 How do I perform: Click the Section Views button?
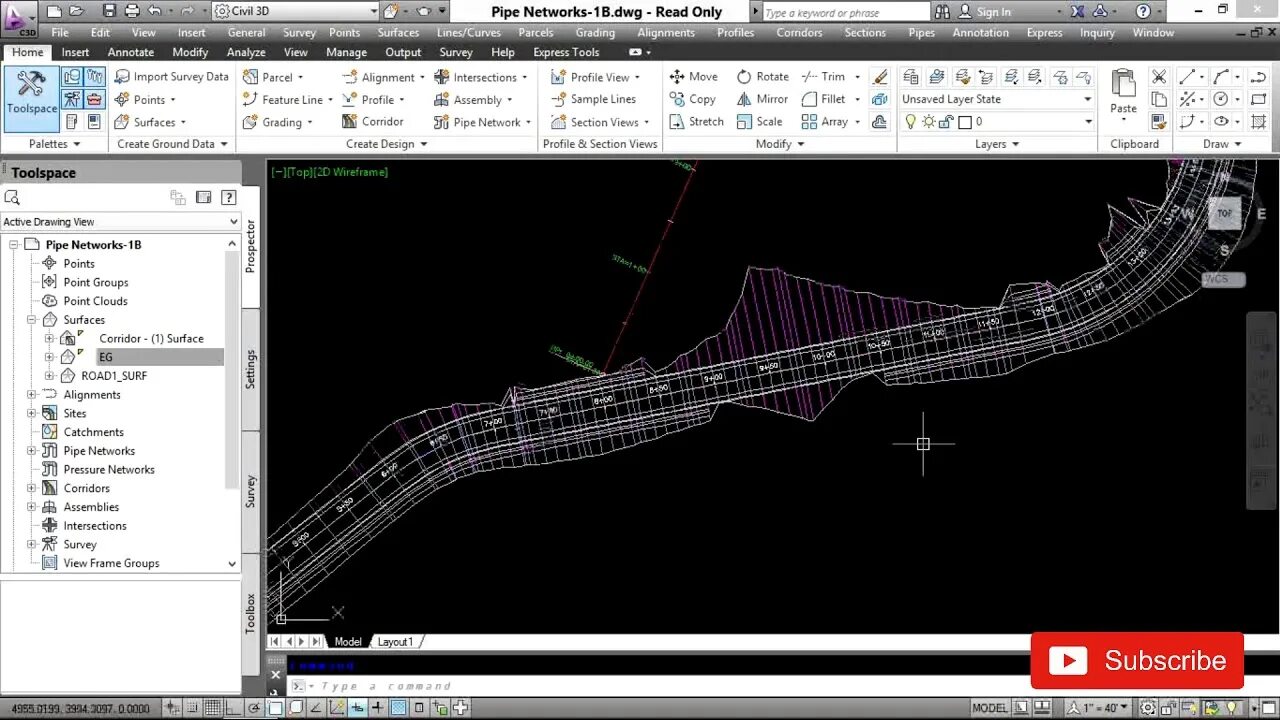[599, 122]
